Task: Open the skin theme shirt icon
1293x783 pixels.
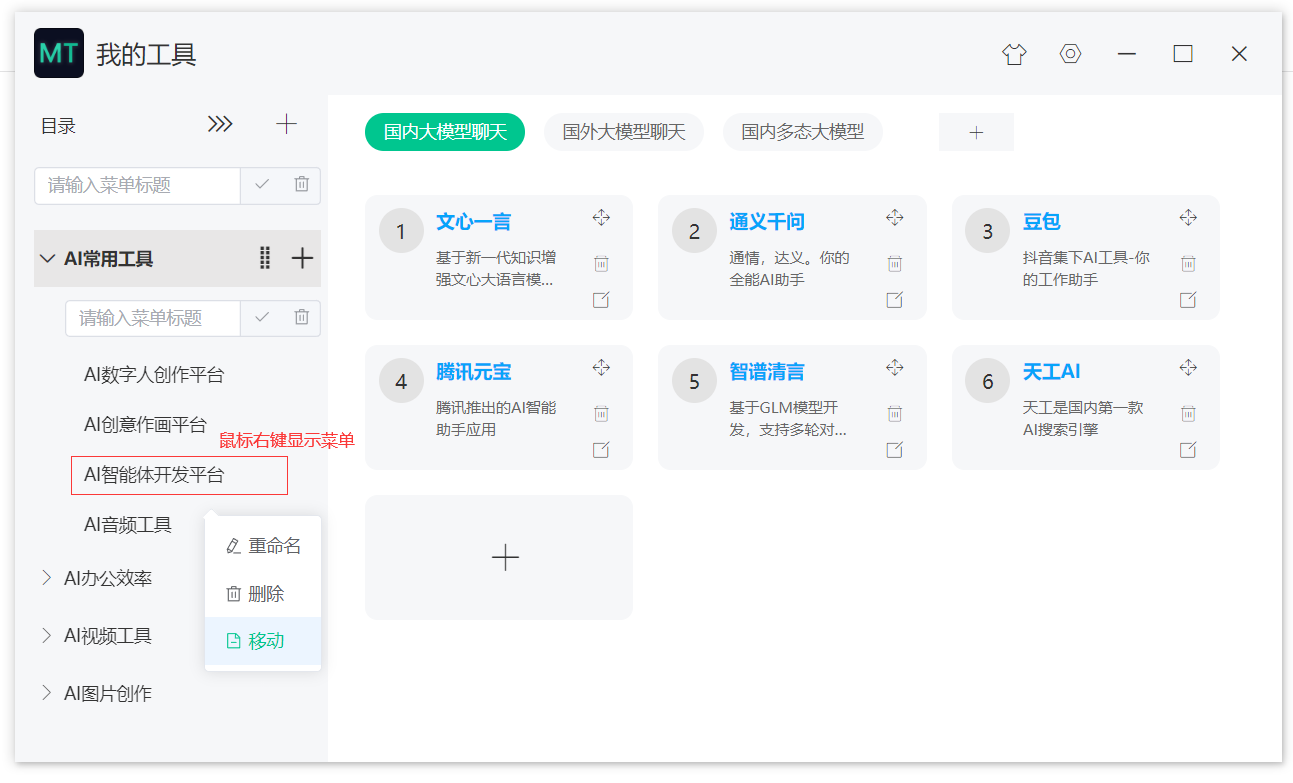Action: pos(1014,54)
